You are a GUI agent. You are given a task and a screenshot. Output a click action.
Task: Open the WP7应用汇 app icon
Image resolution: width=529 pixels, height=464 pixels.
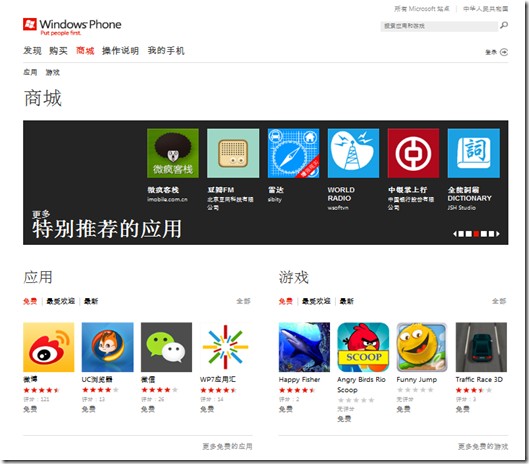(x=225, y=347)
